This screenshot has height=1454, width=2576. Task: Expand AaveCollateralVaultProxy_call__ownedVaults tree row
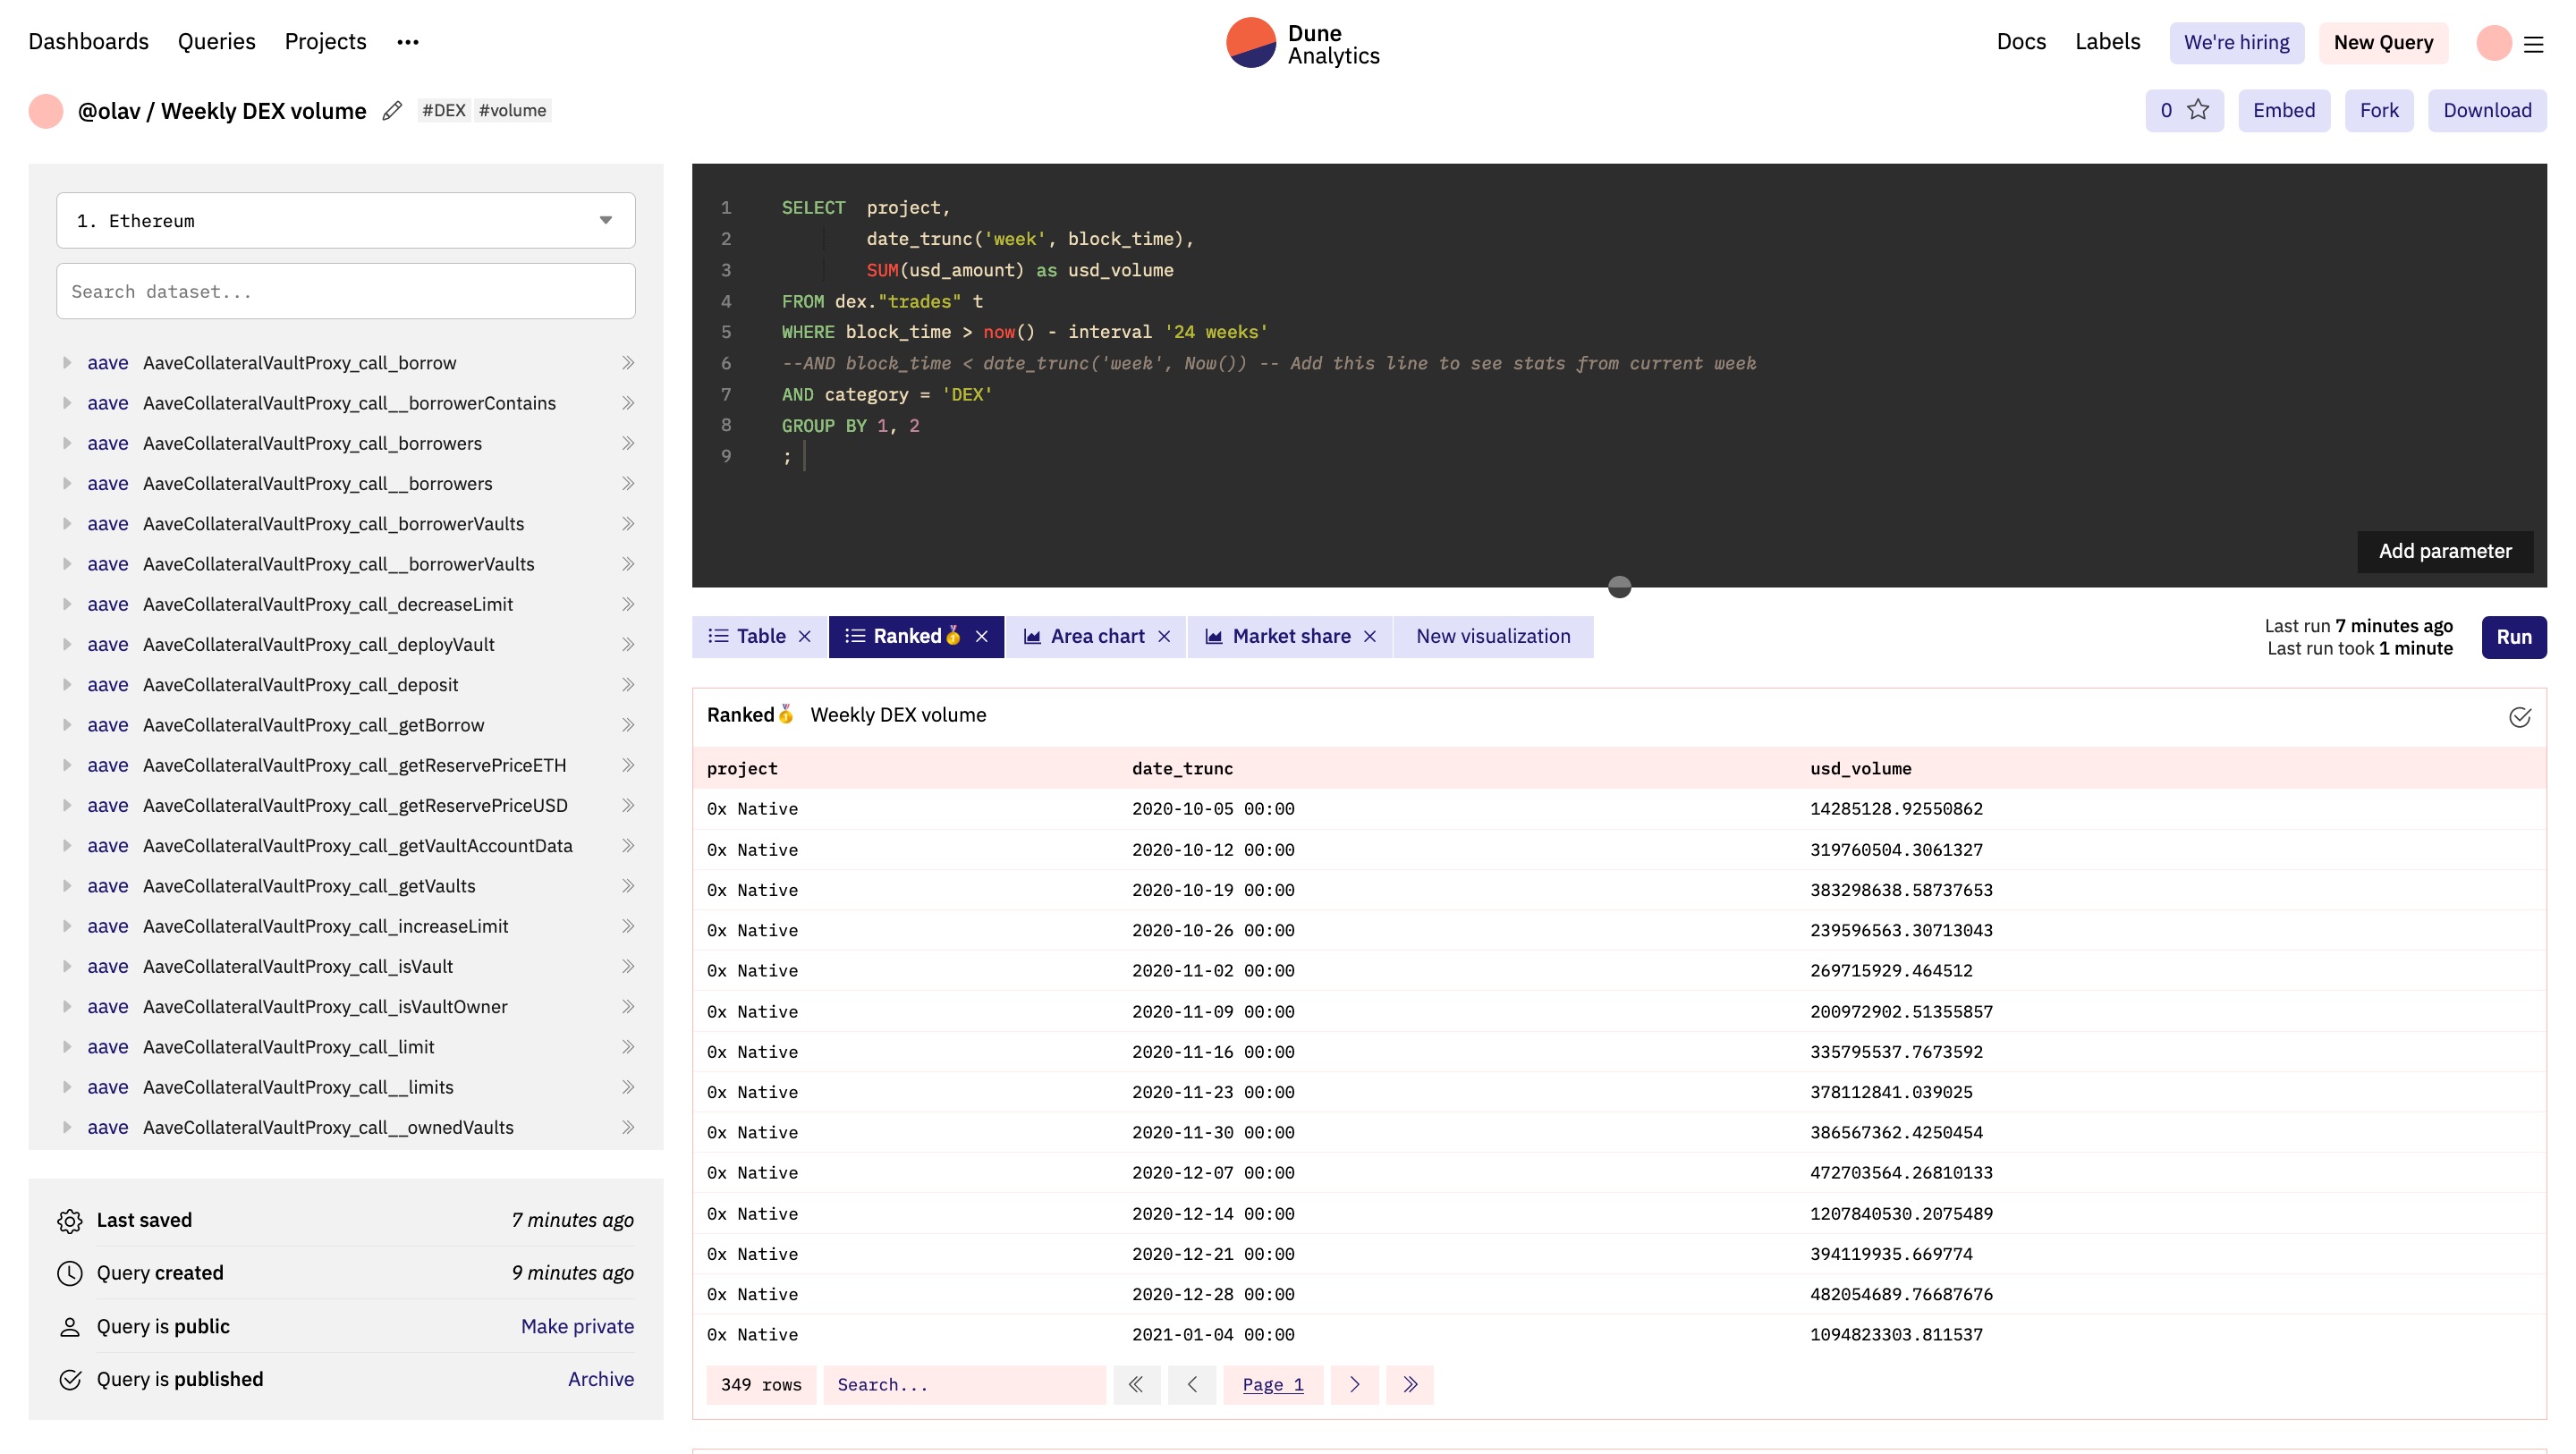tap(67, 1127)
